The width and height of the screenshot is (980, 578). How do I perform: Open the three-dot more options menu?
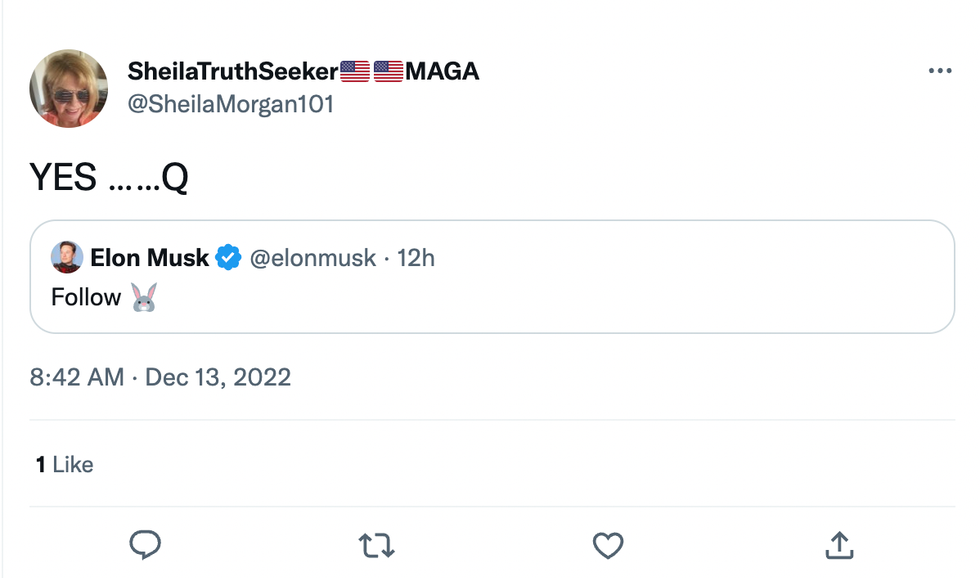point(940,71)
